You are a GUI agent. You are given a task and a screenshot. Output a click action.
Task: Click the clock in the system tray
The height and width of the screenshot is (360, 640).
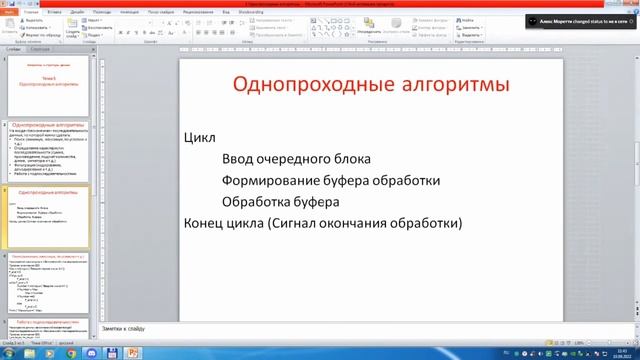tap(622, 353)
